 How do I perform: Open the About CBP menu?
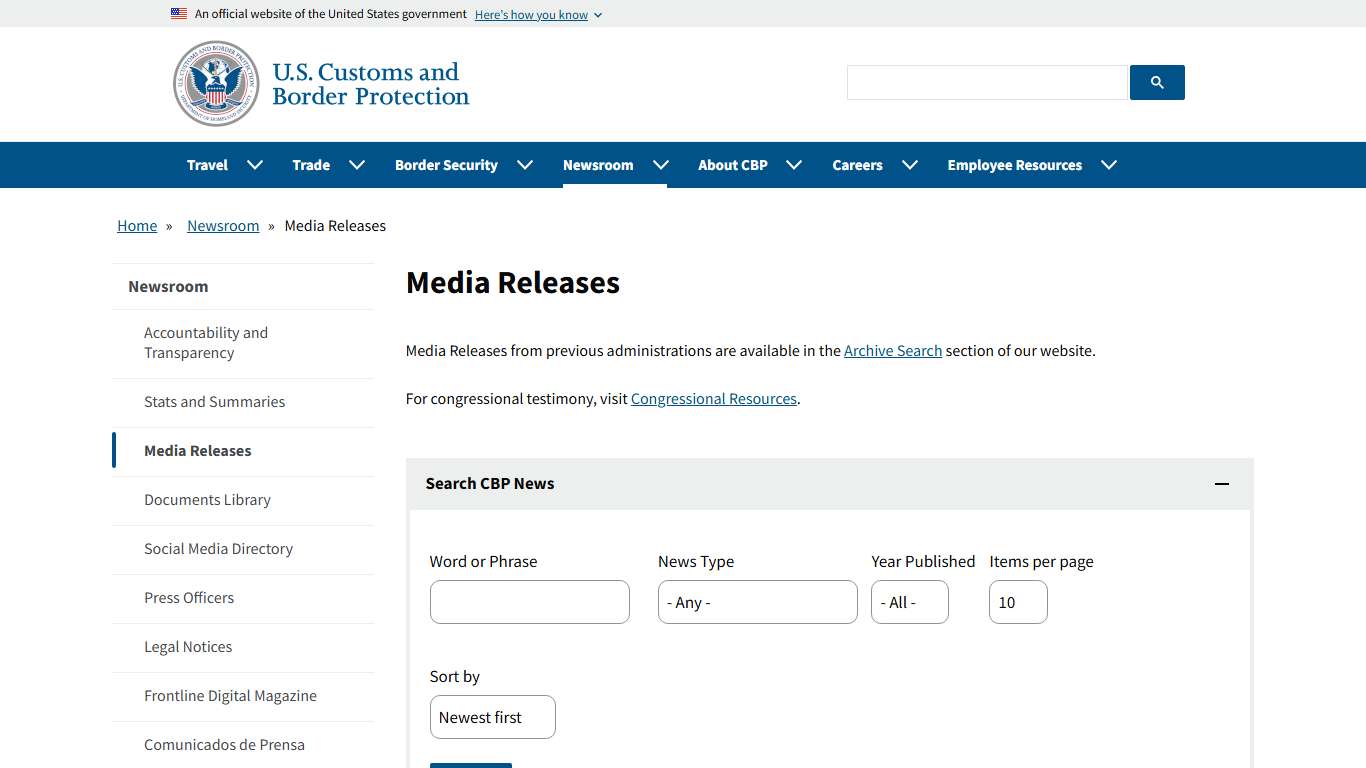tap(733, 164)
